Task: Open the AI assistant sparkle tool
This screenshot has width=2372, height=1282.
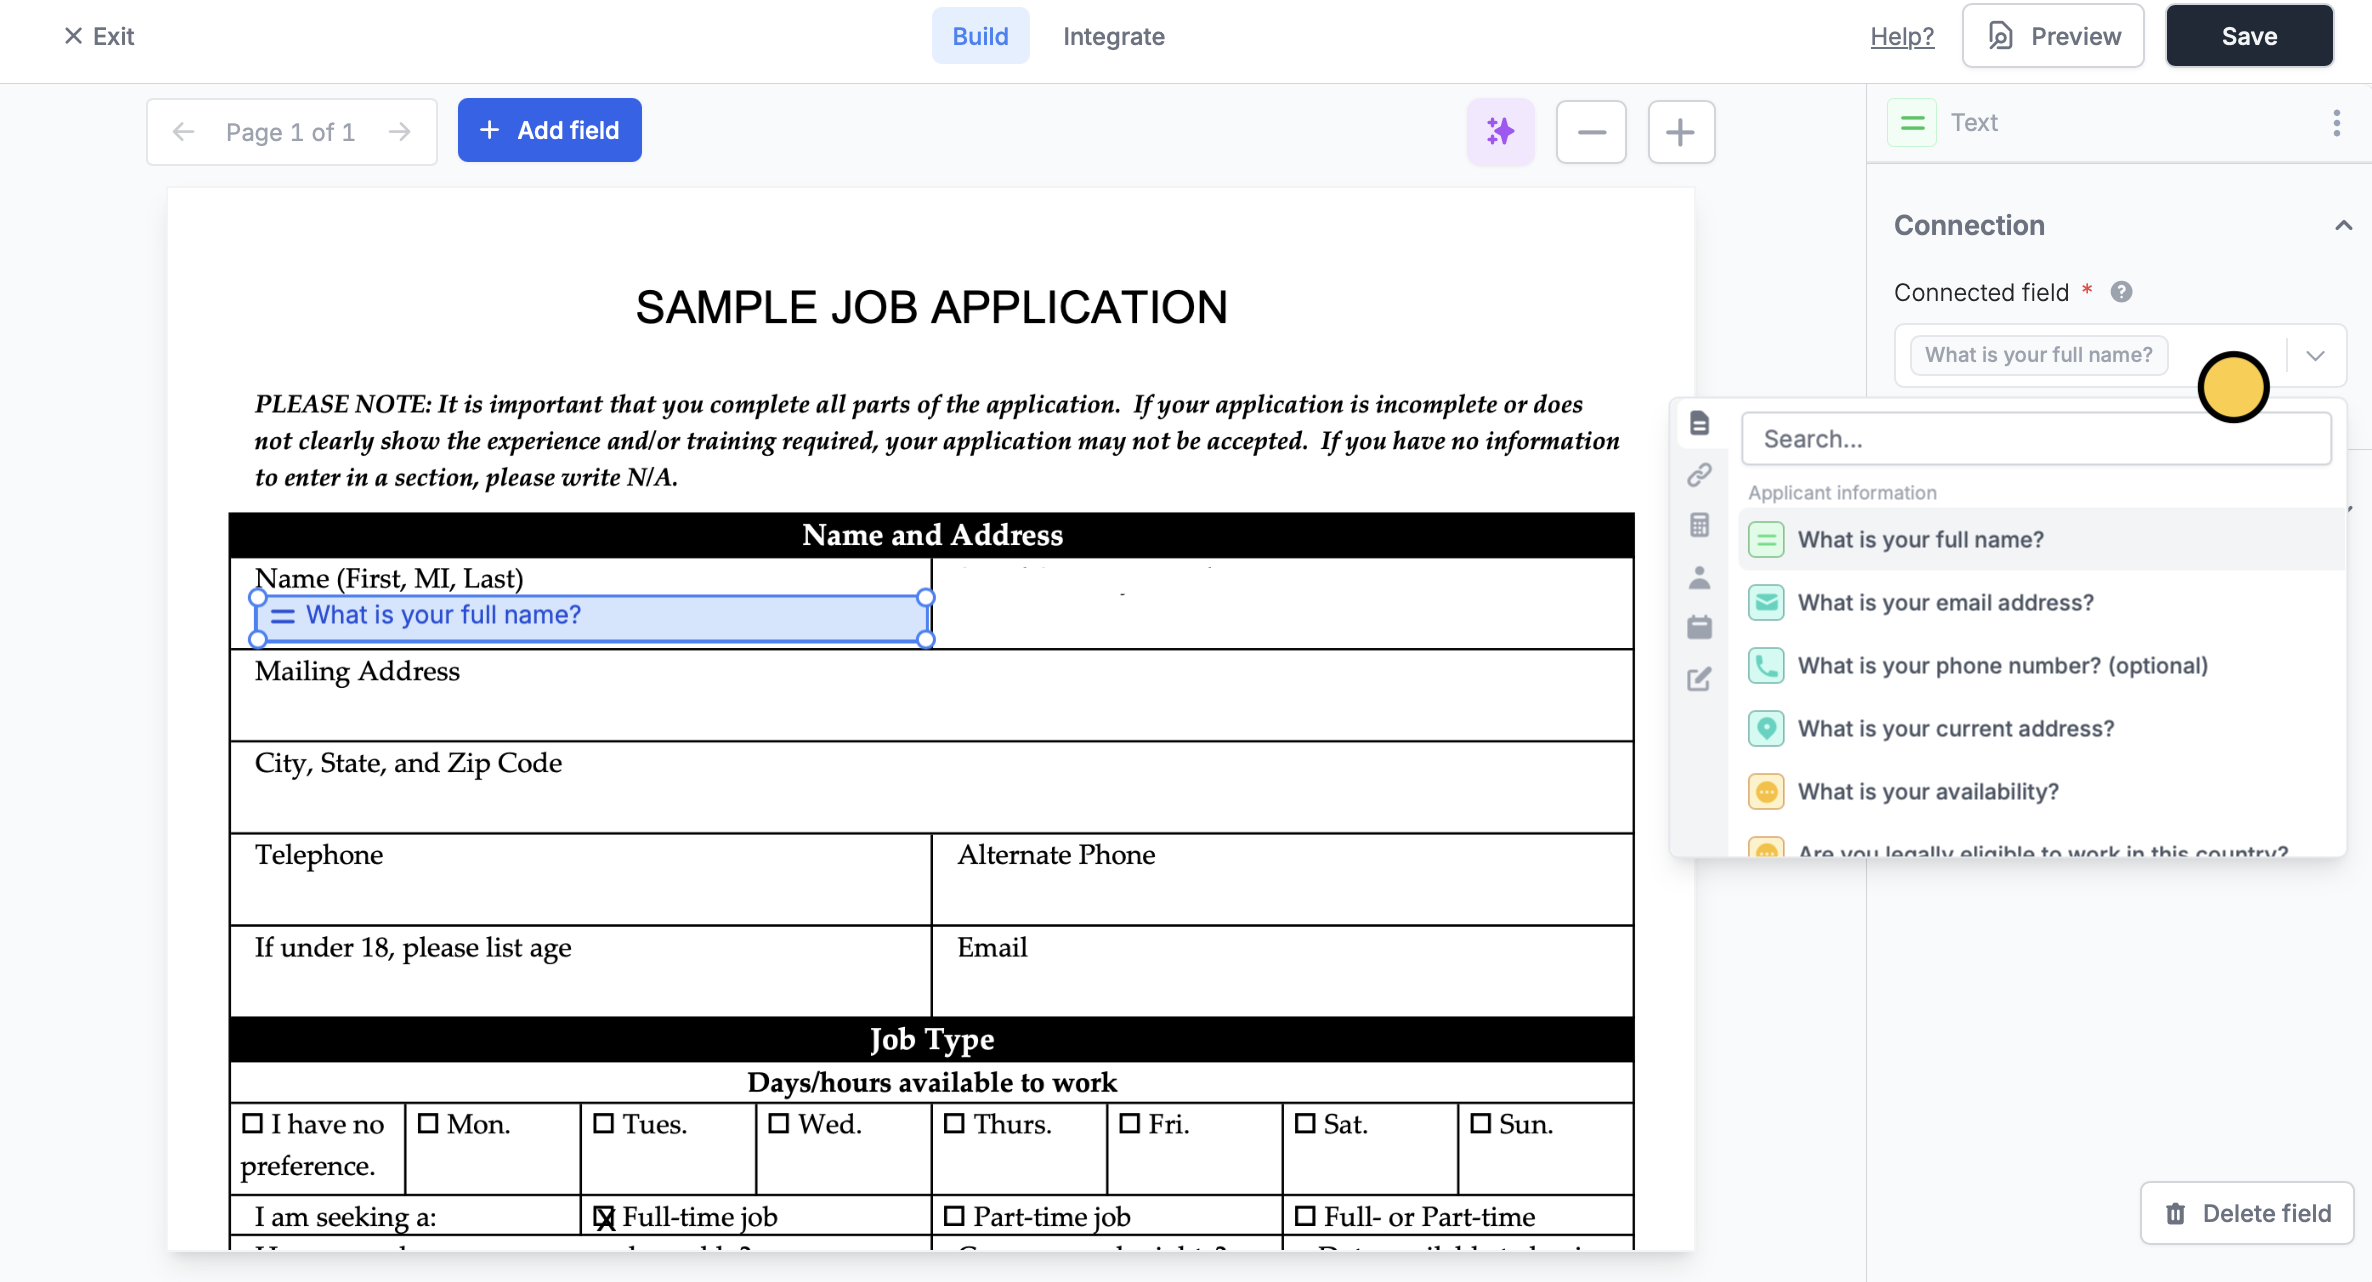Action: pyautogui.click(x=1500, y=131)
